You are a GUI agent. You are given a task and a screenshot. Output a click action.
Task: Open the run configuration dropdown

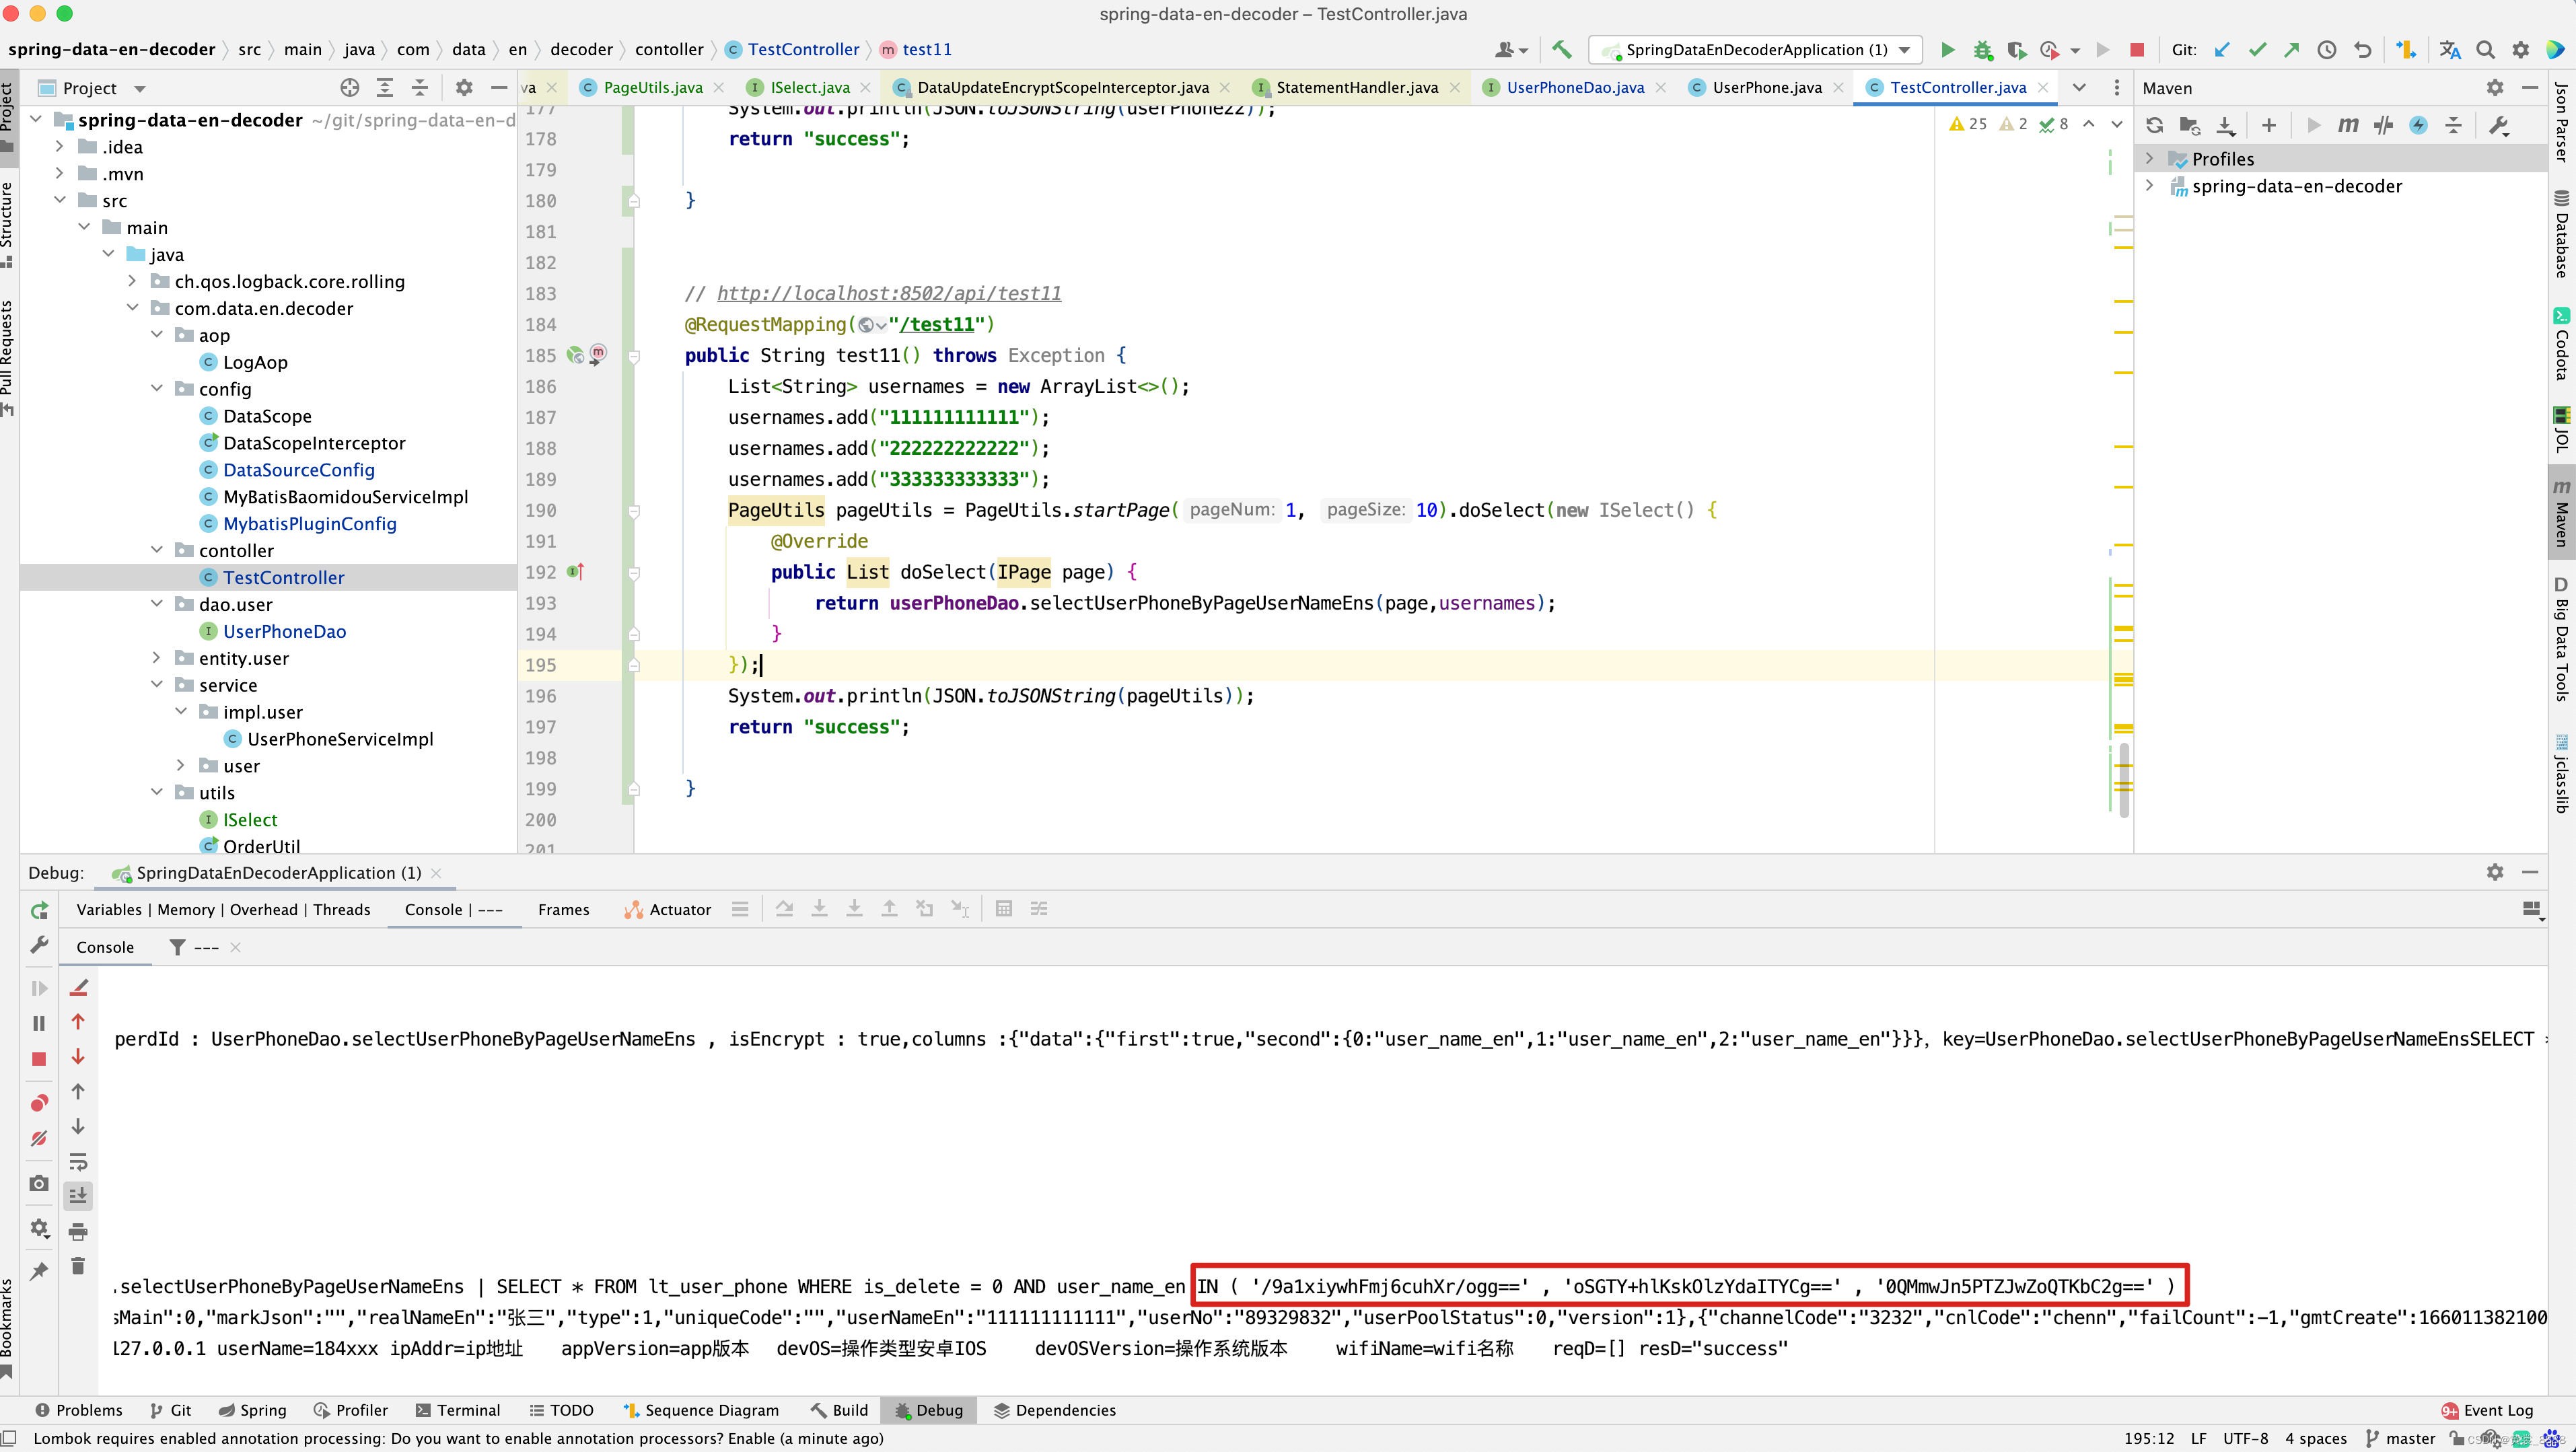pos(1755,49)
